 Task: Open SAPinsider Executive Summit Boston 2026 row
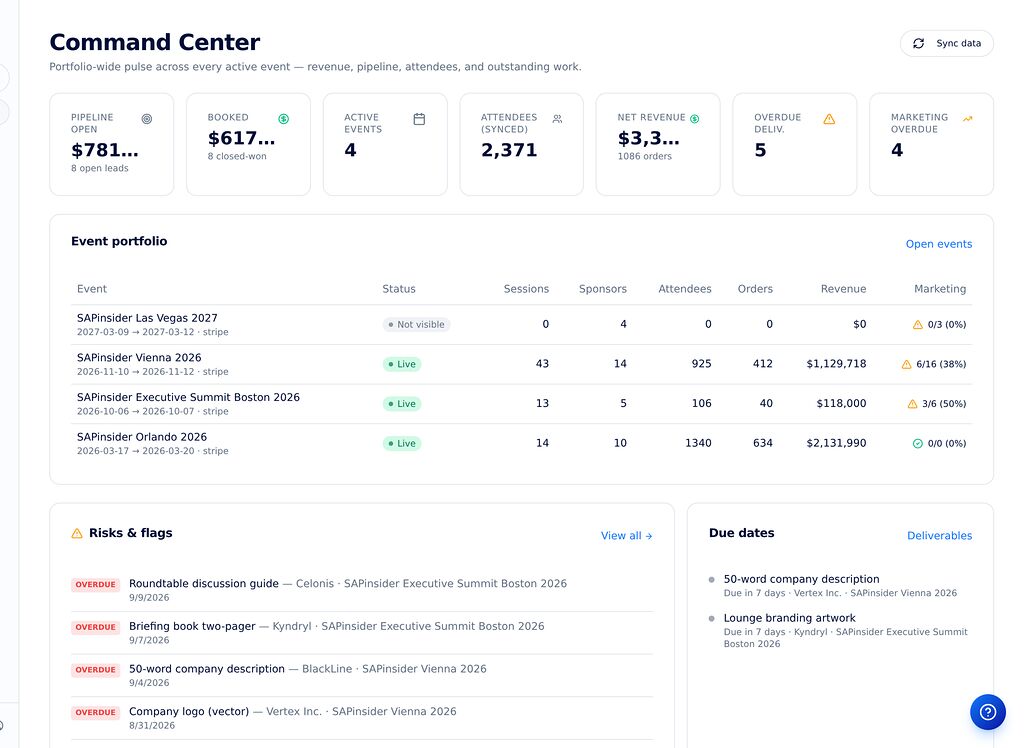521,404
